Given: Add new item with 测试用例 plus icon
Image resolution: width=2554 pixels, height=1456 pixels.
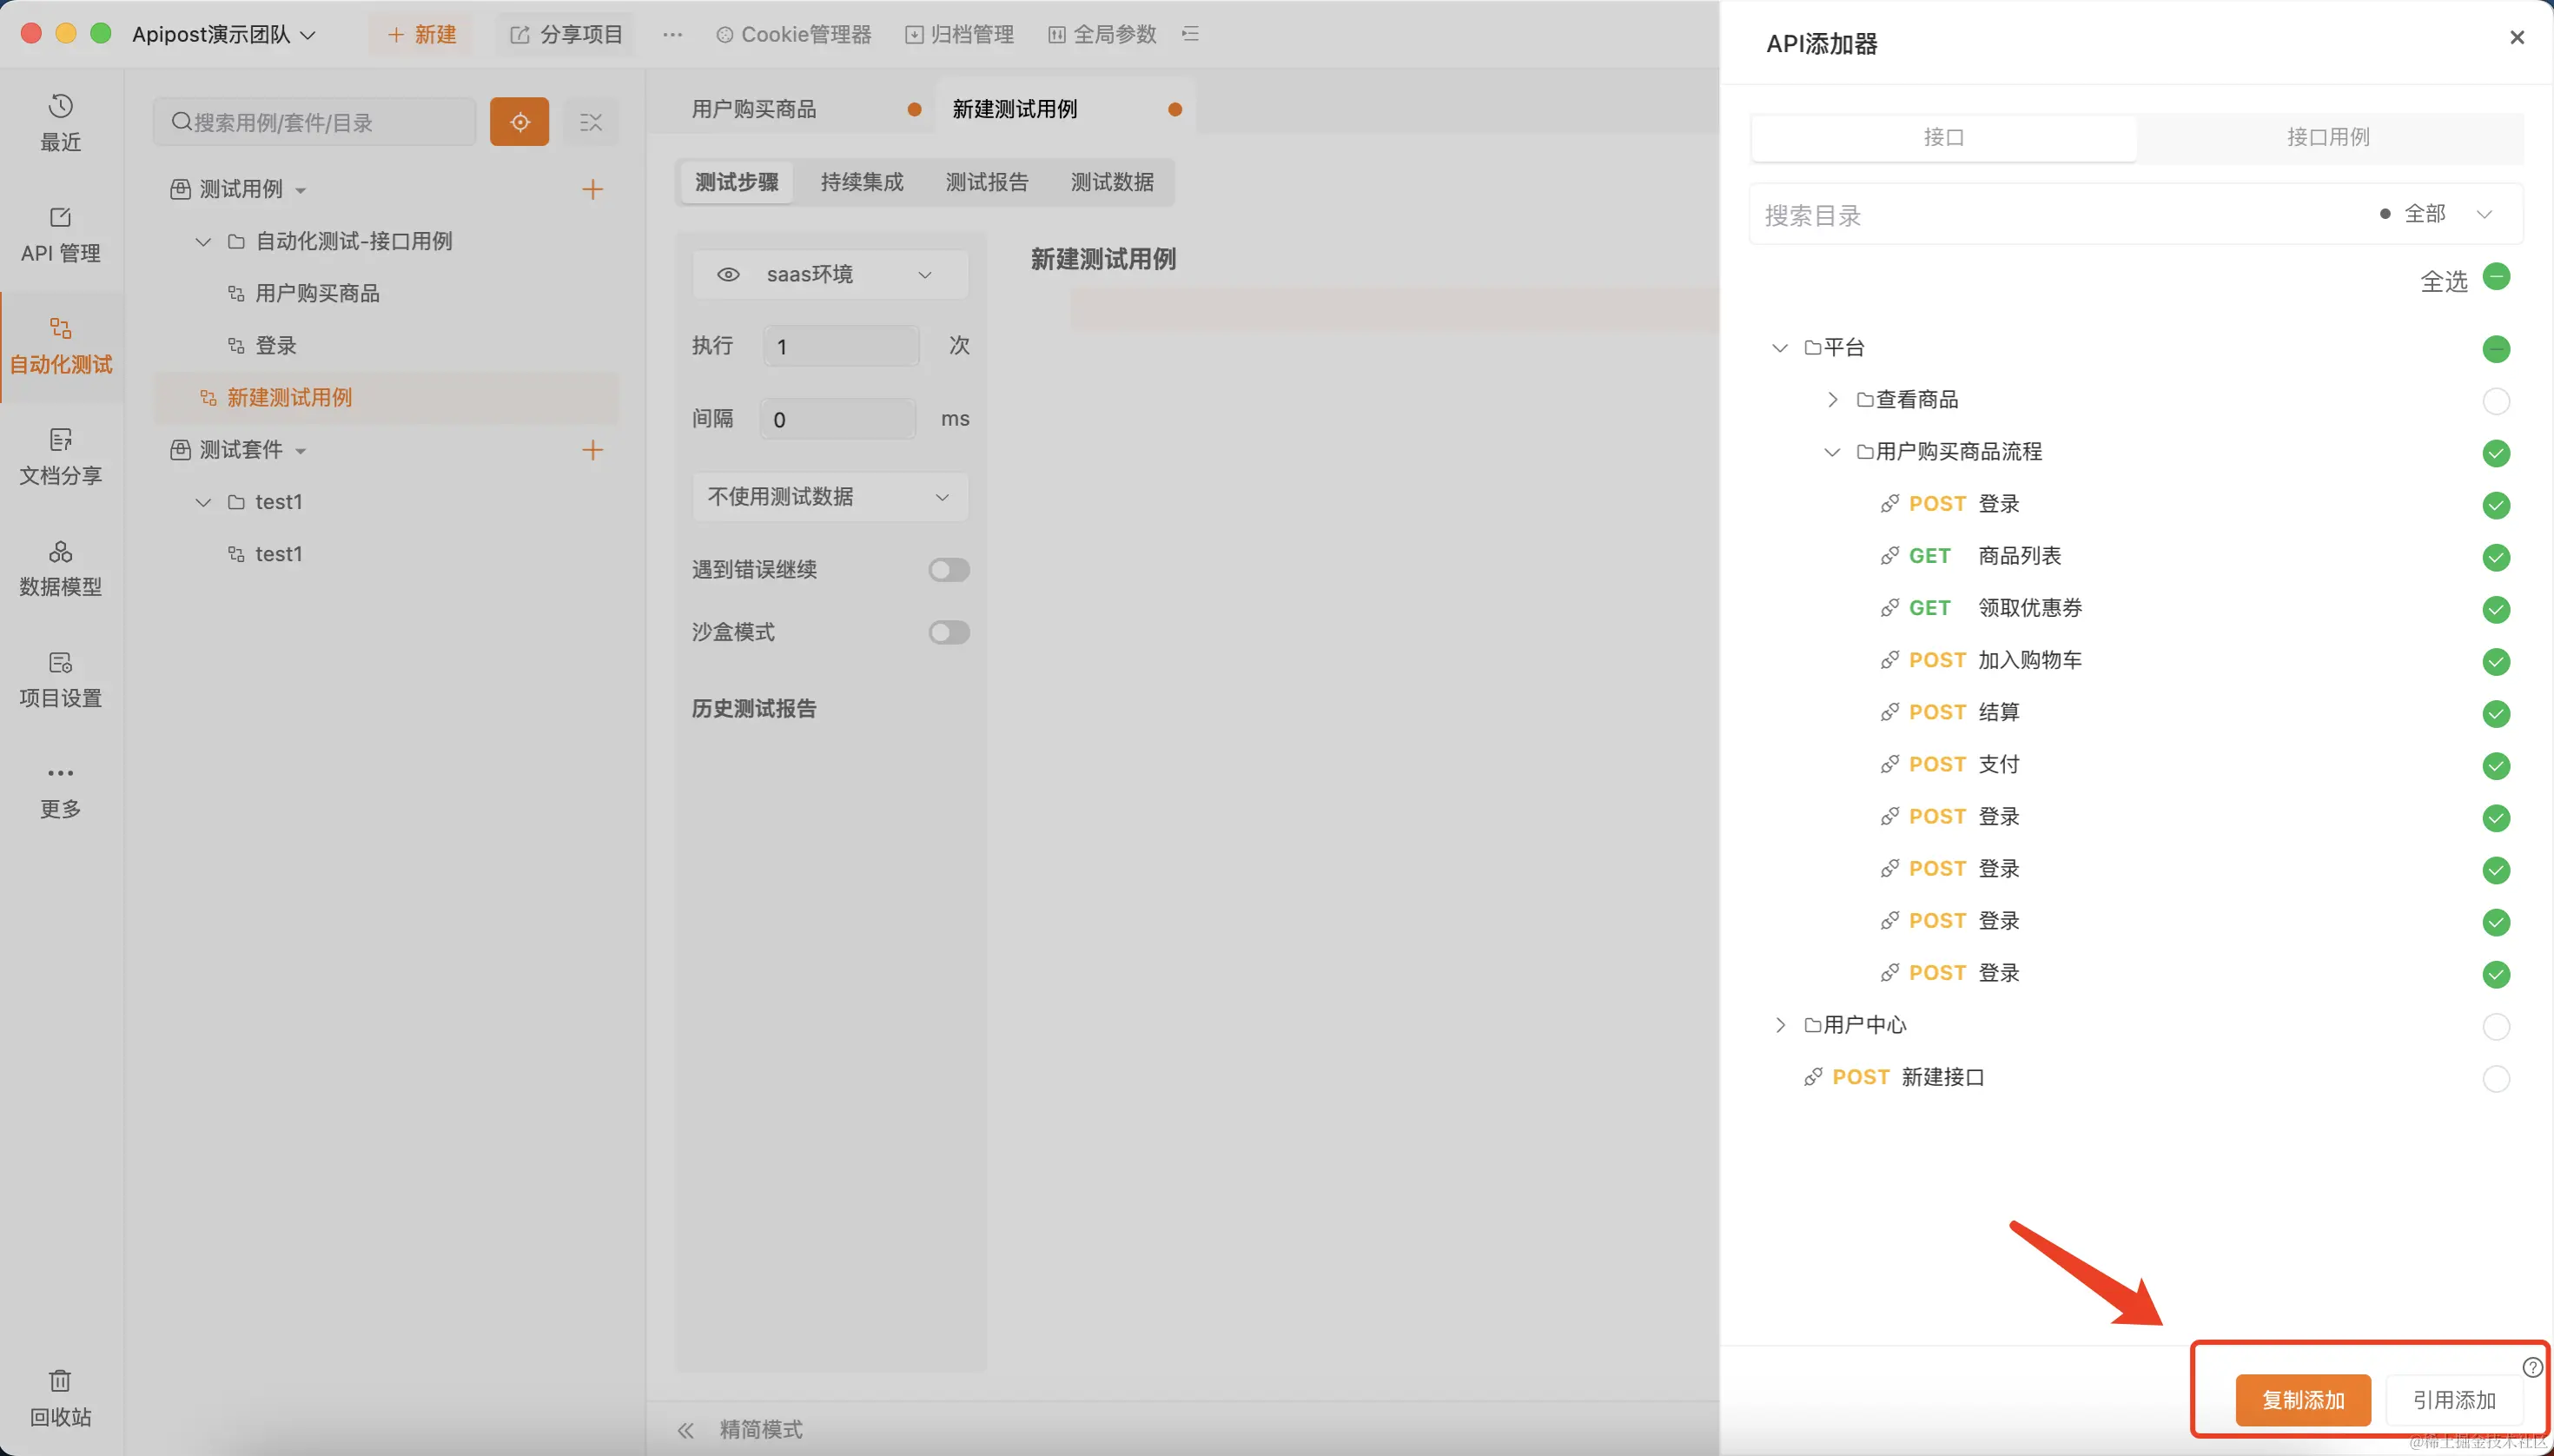Looking at the screenshot, I should [592, 189].
